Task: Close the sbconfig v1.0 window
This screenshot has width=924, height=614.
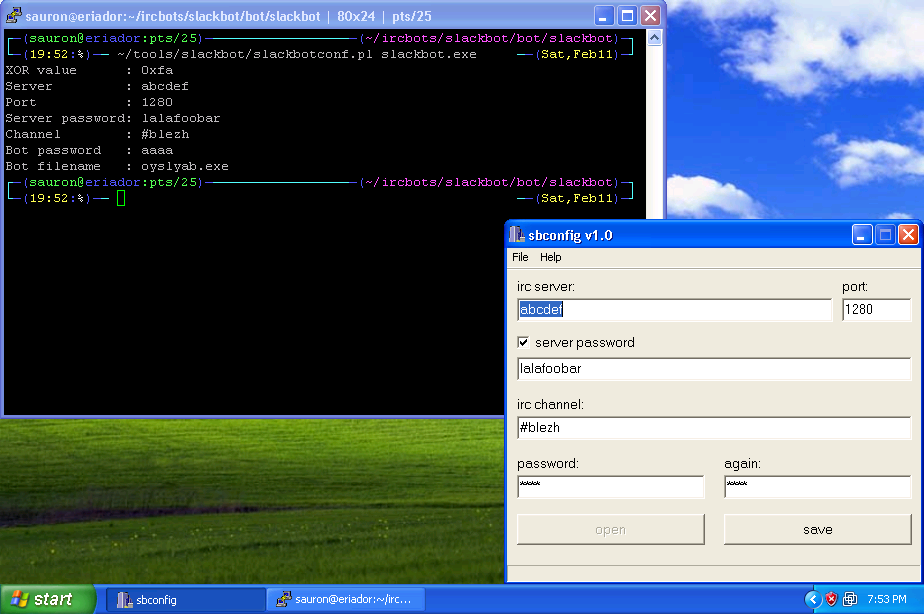Action: coord(908,235)
